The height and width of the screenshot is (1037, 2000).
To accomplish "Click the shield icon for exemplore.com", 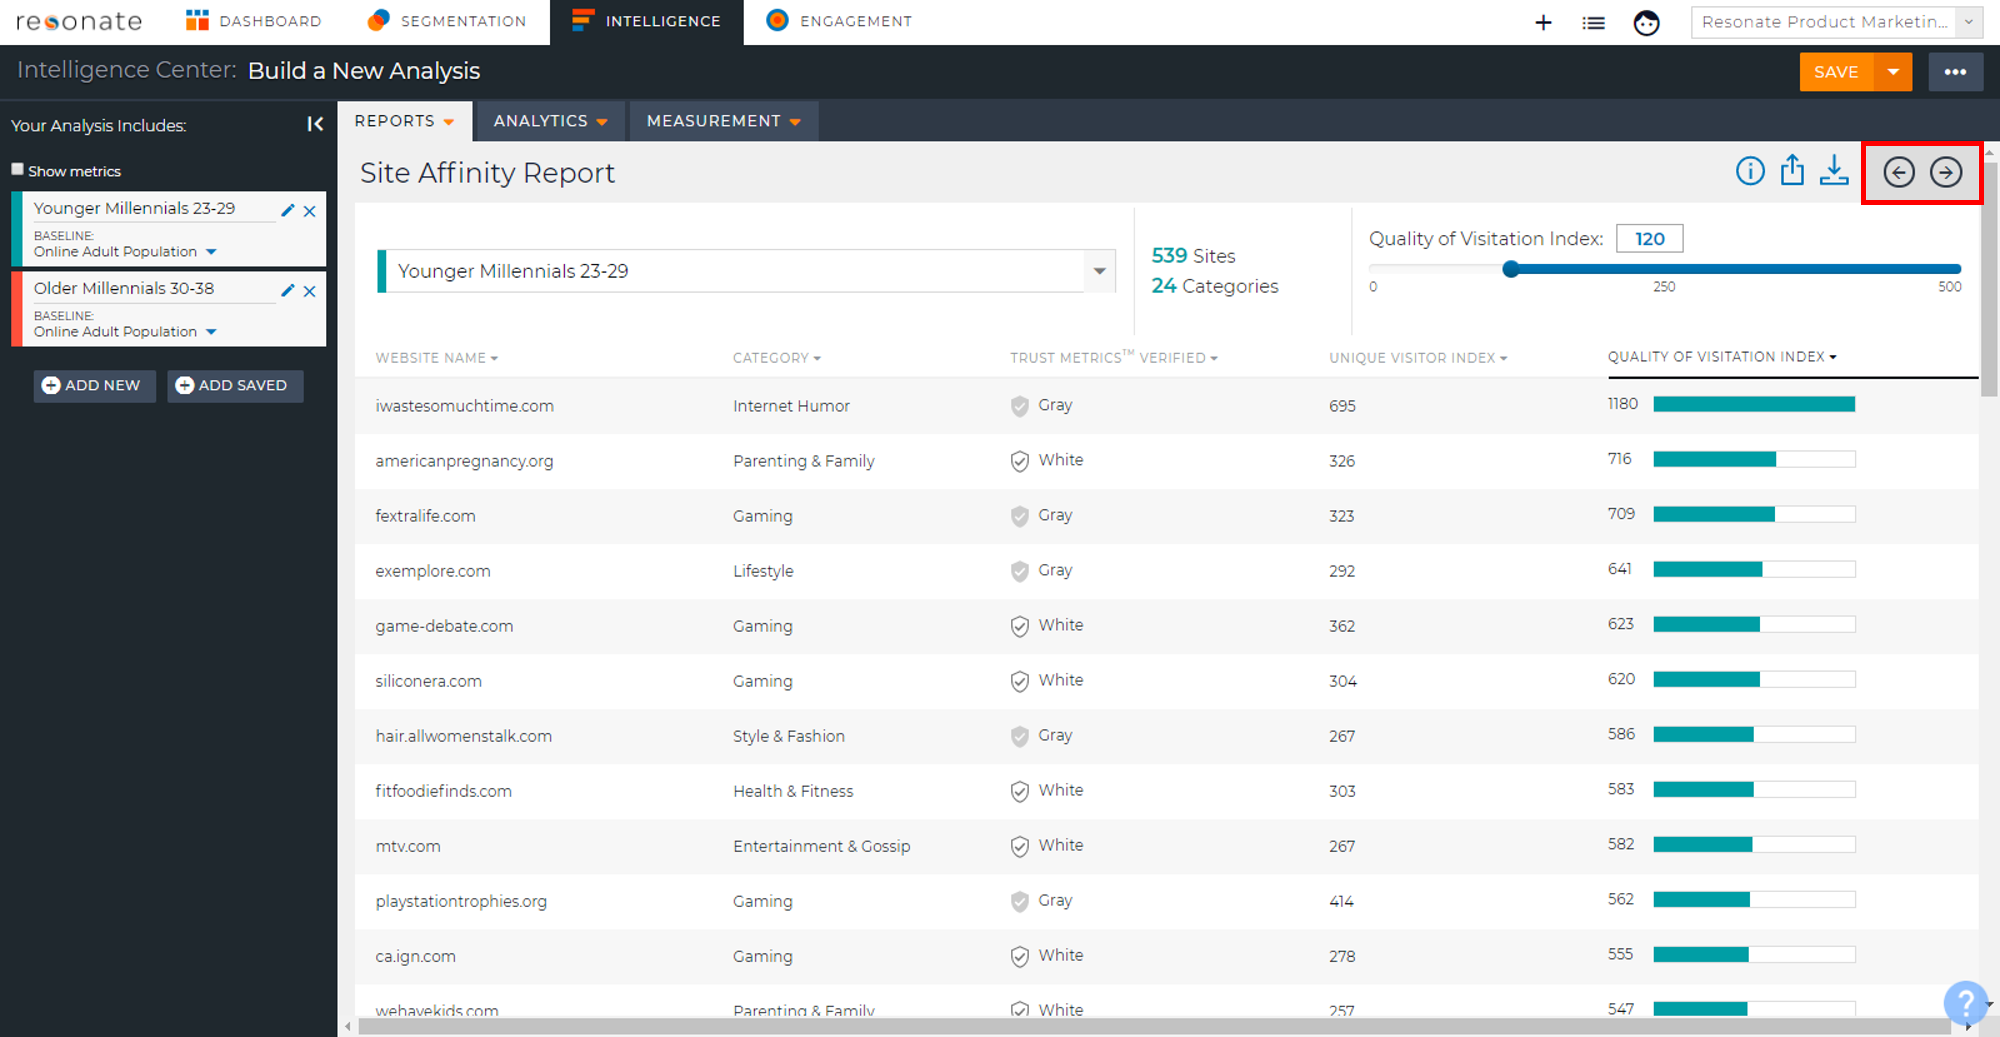I will 1019,571.
